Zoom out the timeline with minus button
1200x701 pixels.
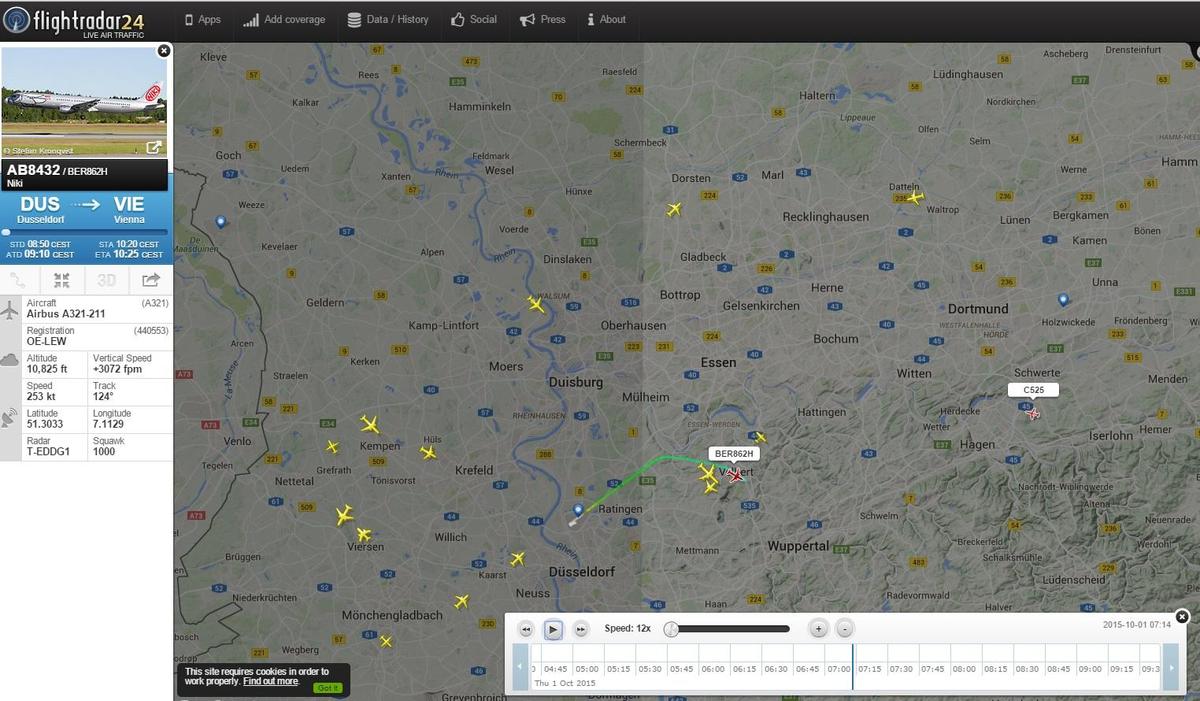tap(845, 629)
